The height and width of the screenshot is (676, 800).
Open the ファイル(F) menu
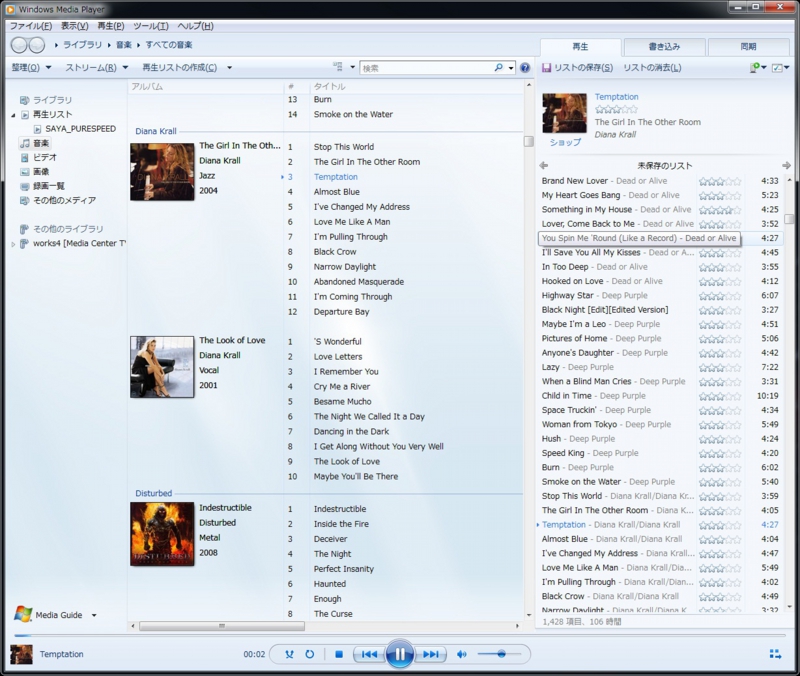click(x=31, y=26)
